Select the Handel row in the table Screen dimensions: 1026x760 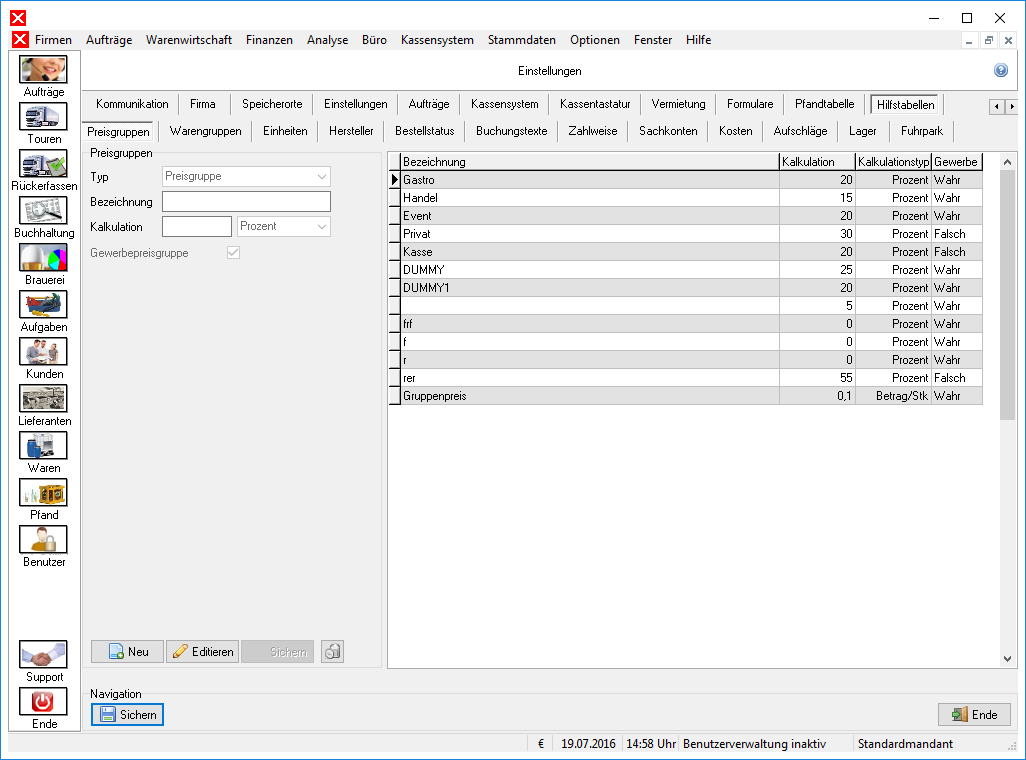click(x=686, y=198)
